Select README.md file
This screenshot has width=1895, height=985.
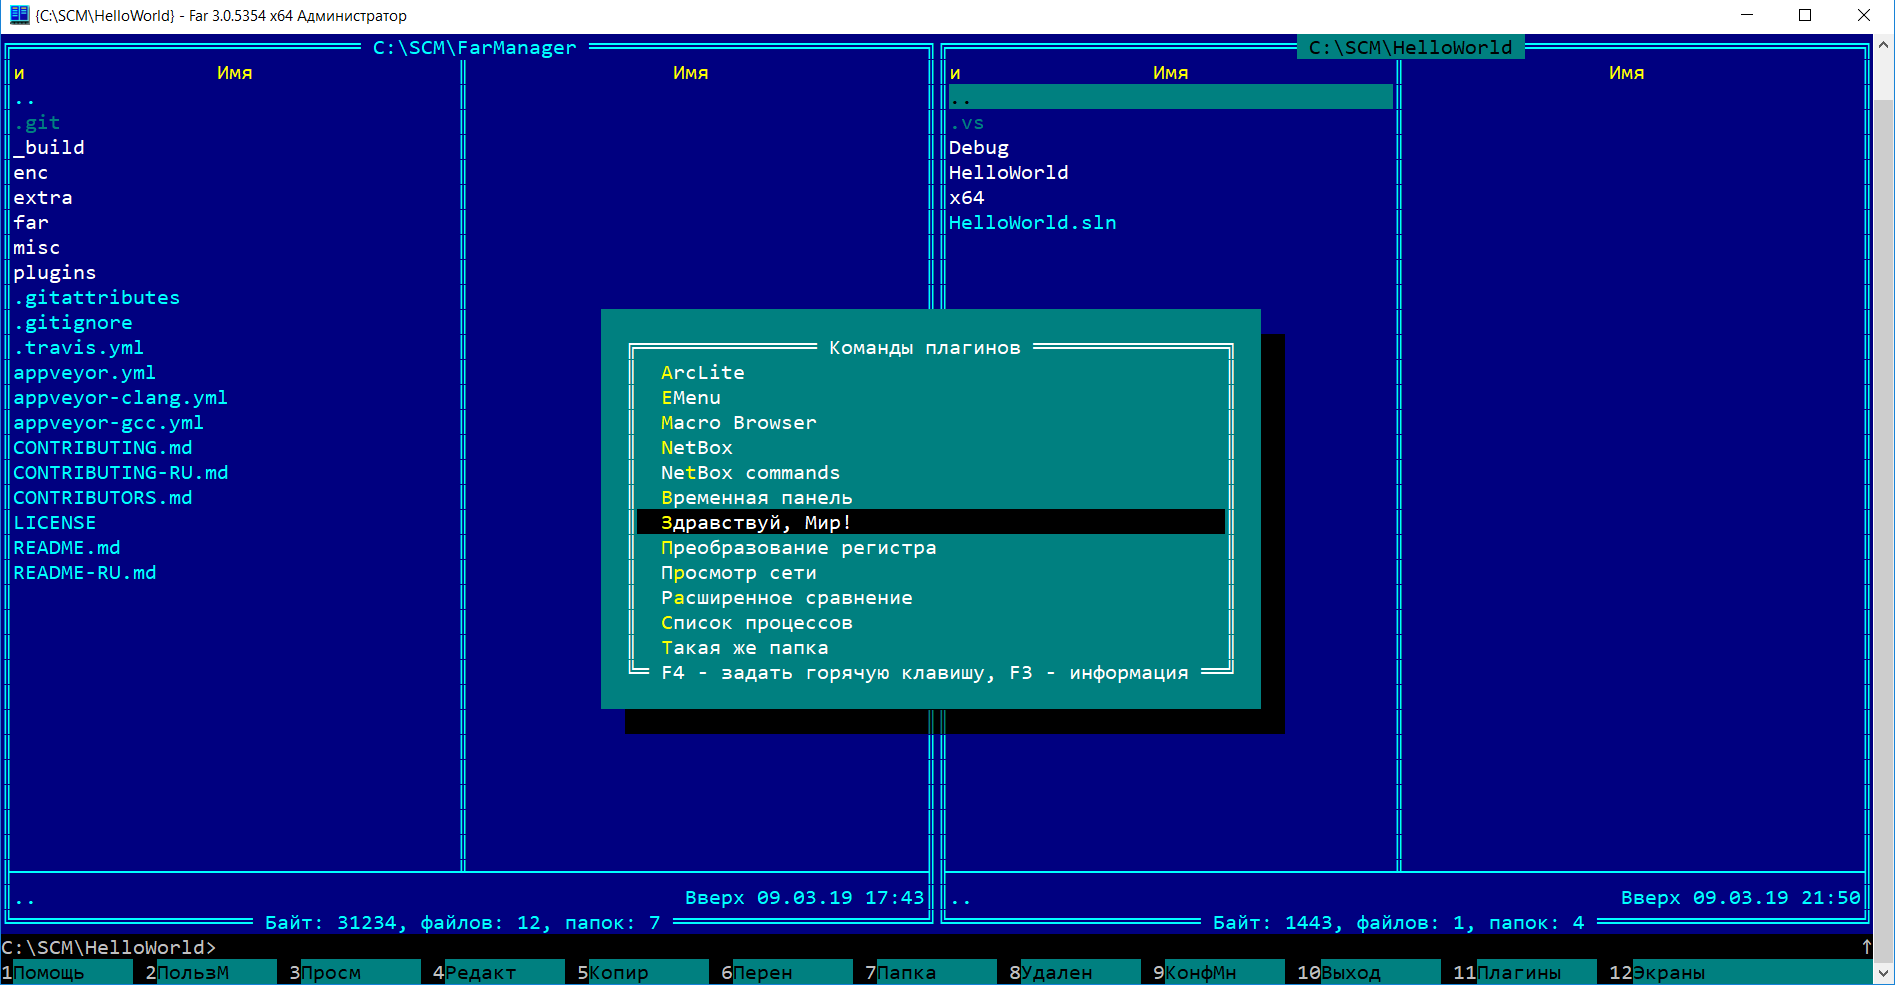[x=67, y=547]
